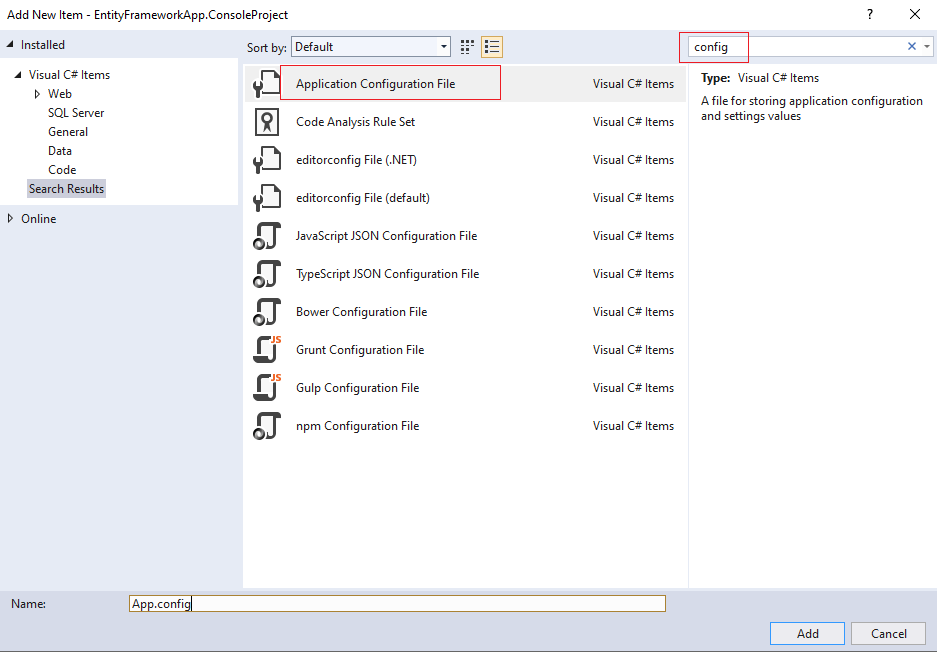Switch to medium icons list view

(x=491, y=46)
